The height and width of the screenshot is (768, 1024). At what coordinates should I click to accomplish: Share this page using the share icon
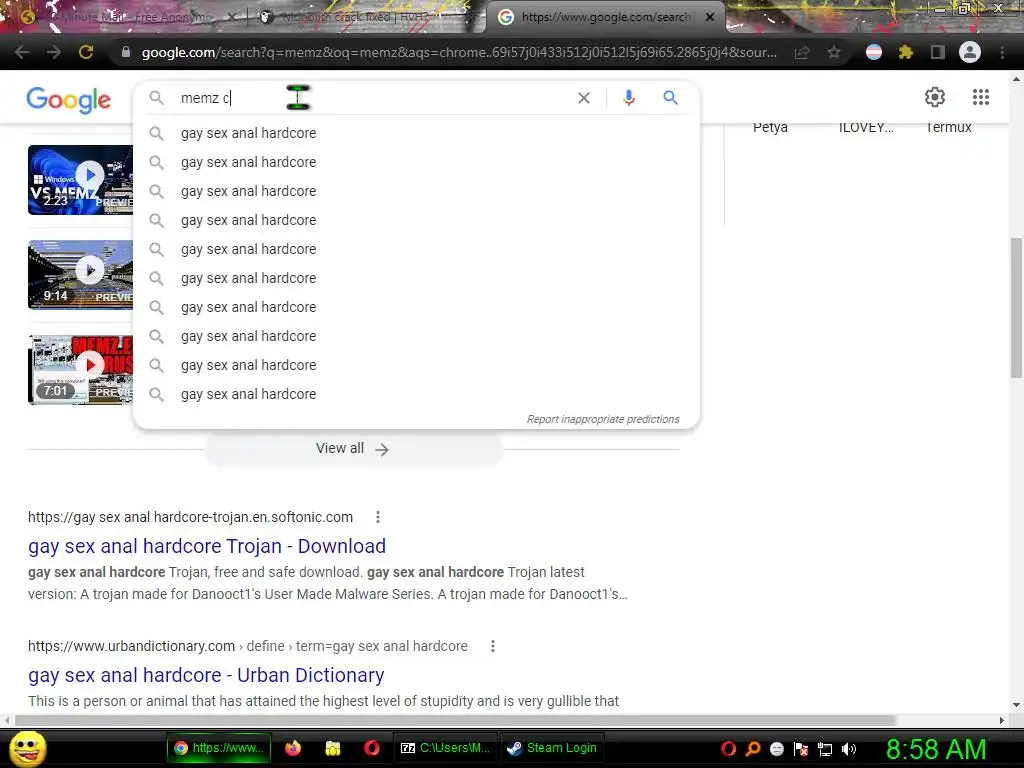[802, 53]
